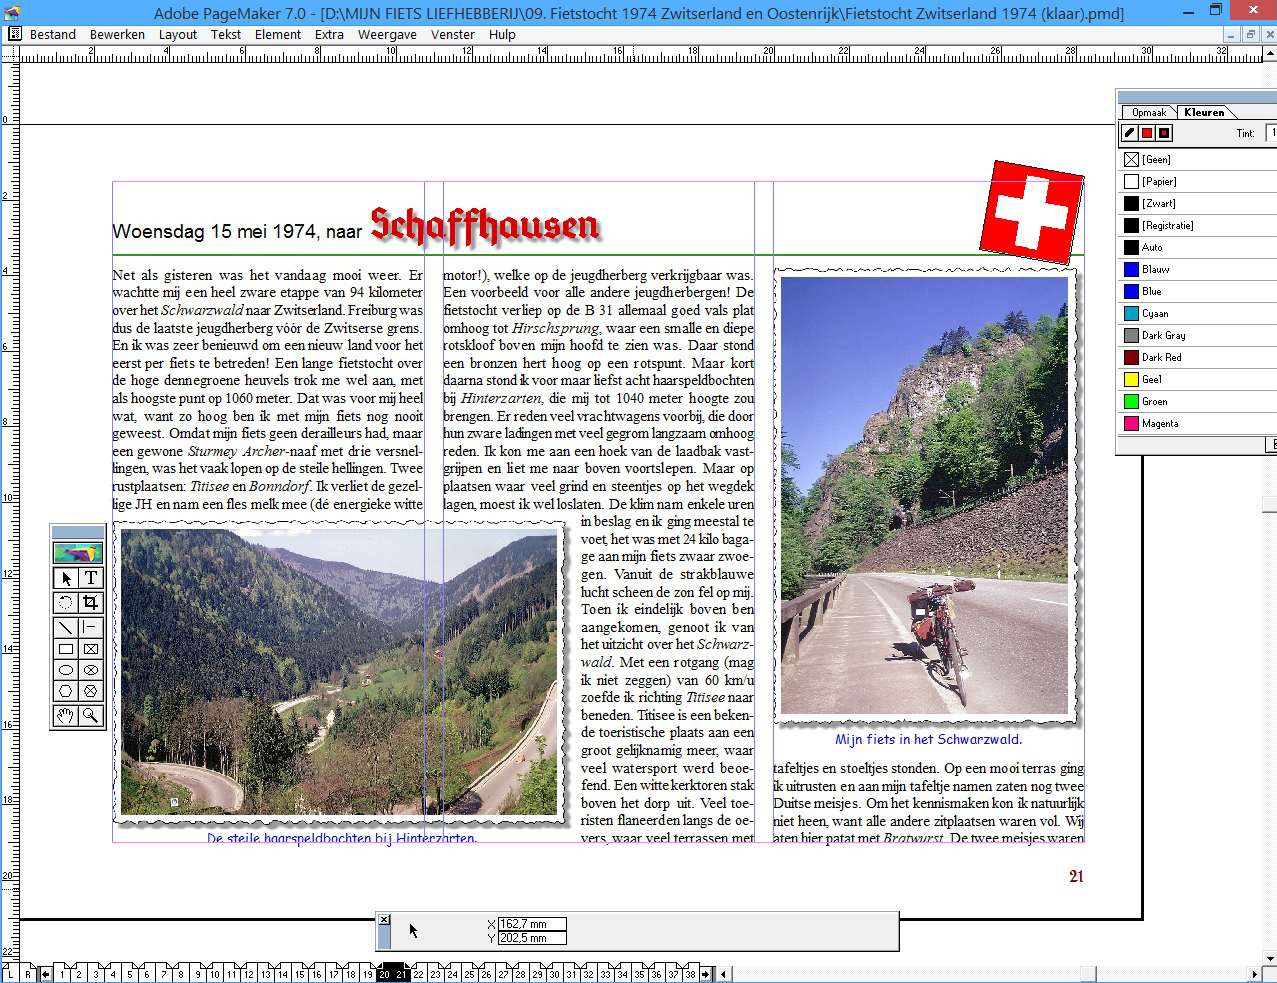Toggle the Both stroke-and-fill button
Viewport: 1277px width, 983px height.
1164,133
